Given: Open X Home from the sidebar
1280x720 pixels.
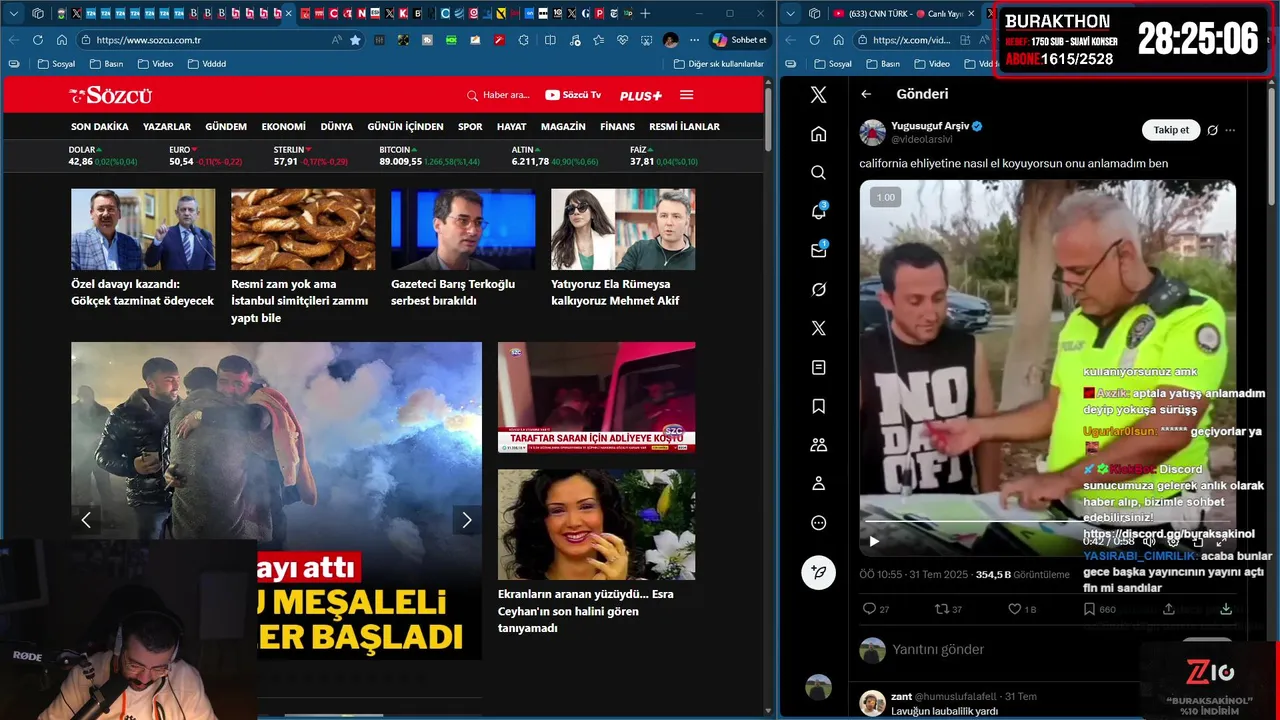Looking at the screenshot, I should point(818,134).
